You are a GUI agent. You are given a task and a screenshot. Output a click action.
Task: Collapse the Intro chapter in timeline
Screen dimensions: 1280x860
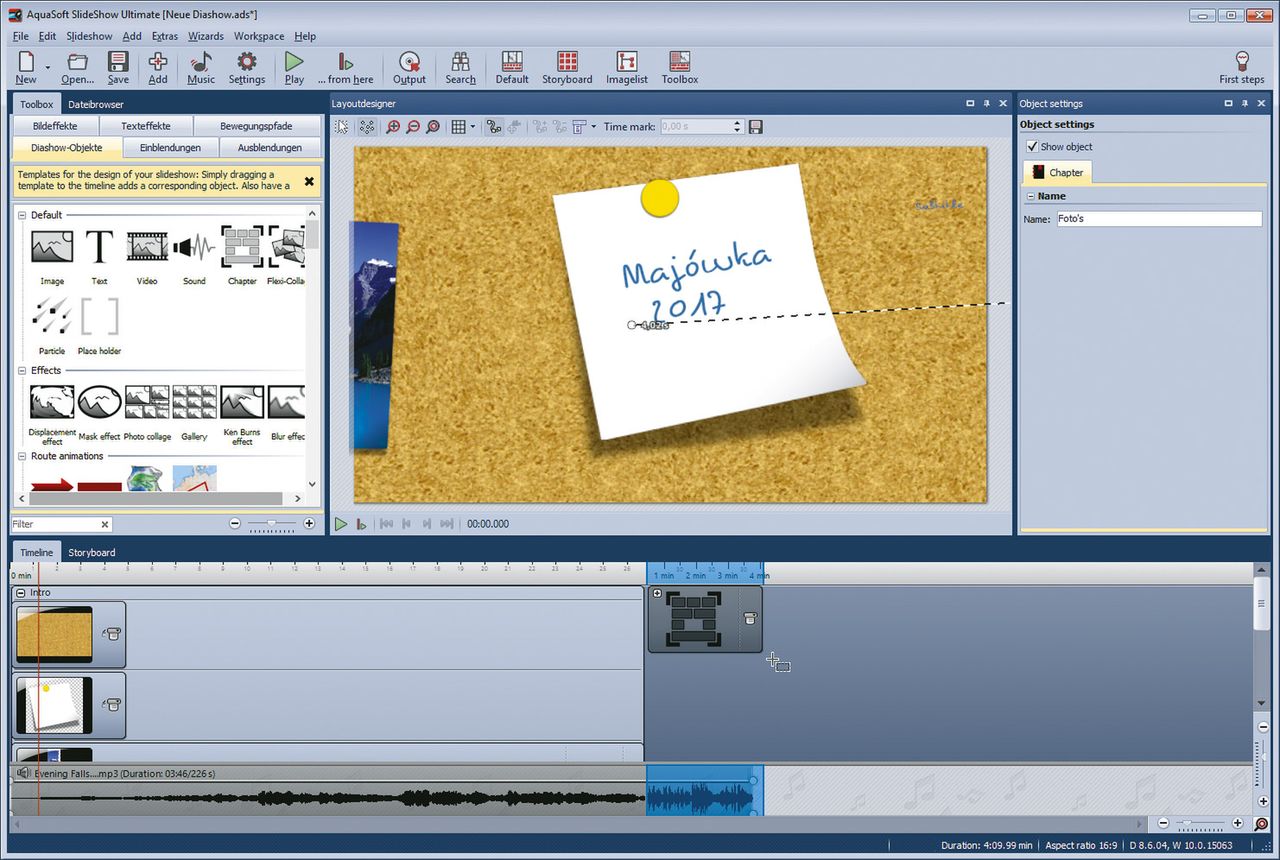click(x=21, y=593)
